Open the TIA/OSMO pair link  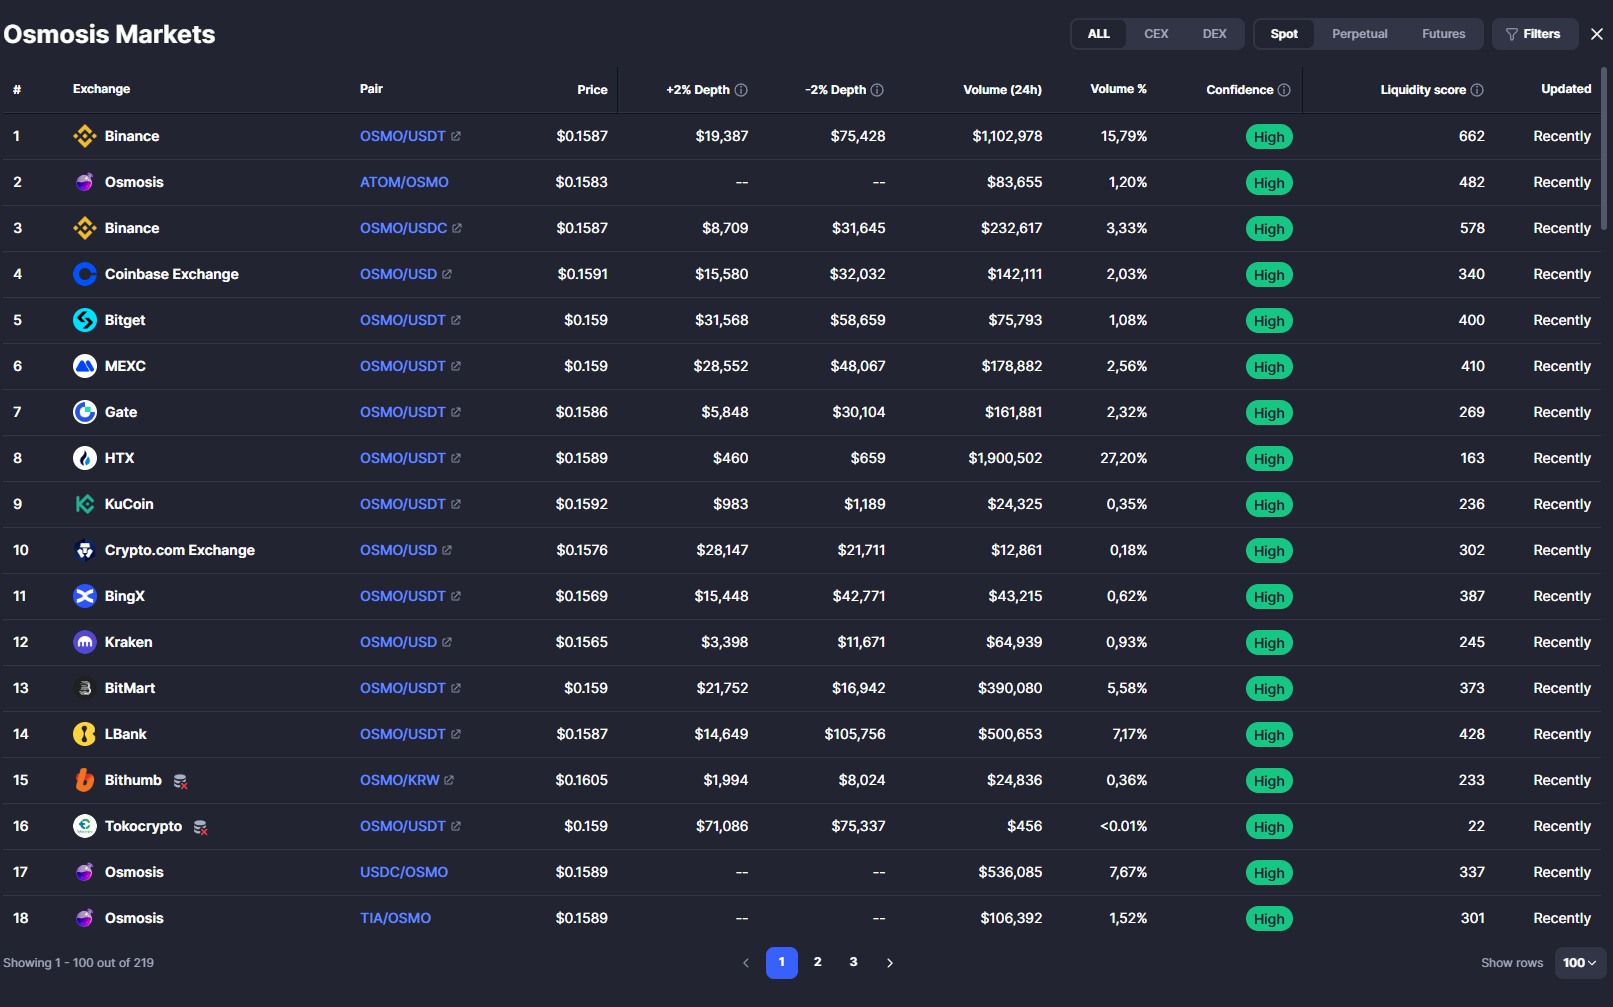[395, 918]
